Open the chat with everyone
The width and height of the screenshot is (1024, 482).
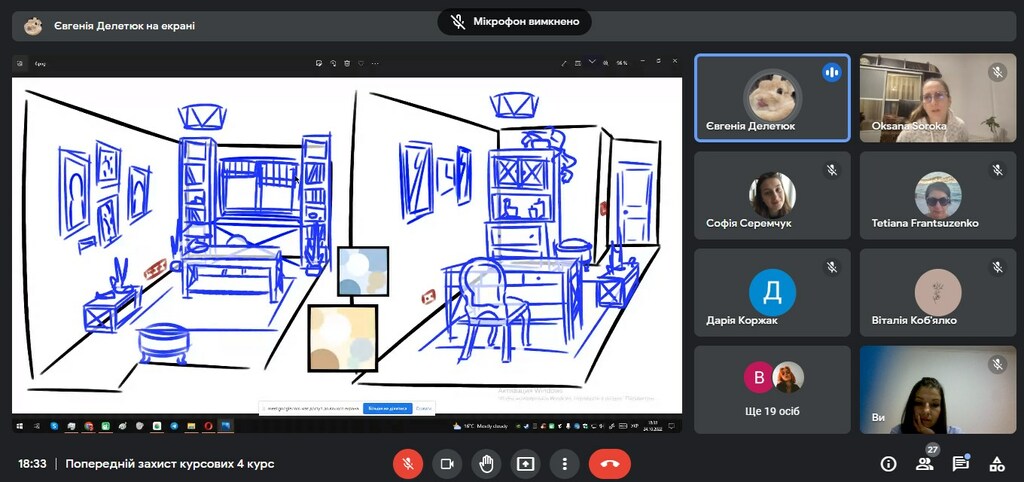coord(960,464)
